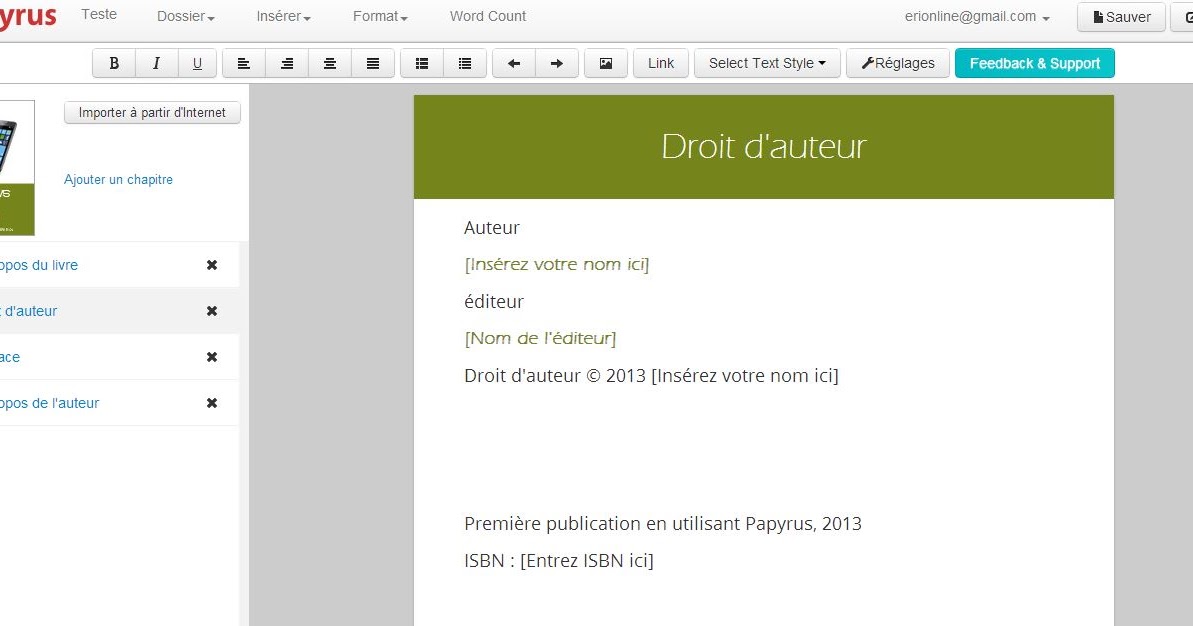Toggle bold formatting

click(113, 63)
